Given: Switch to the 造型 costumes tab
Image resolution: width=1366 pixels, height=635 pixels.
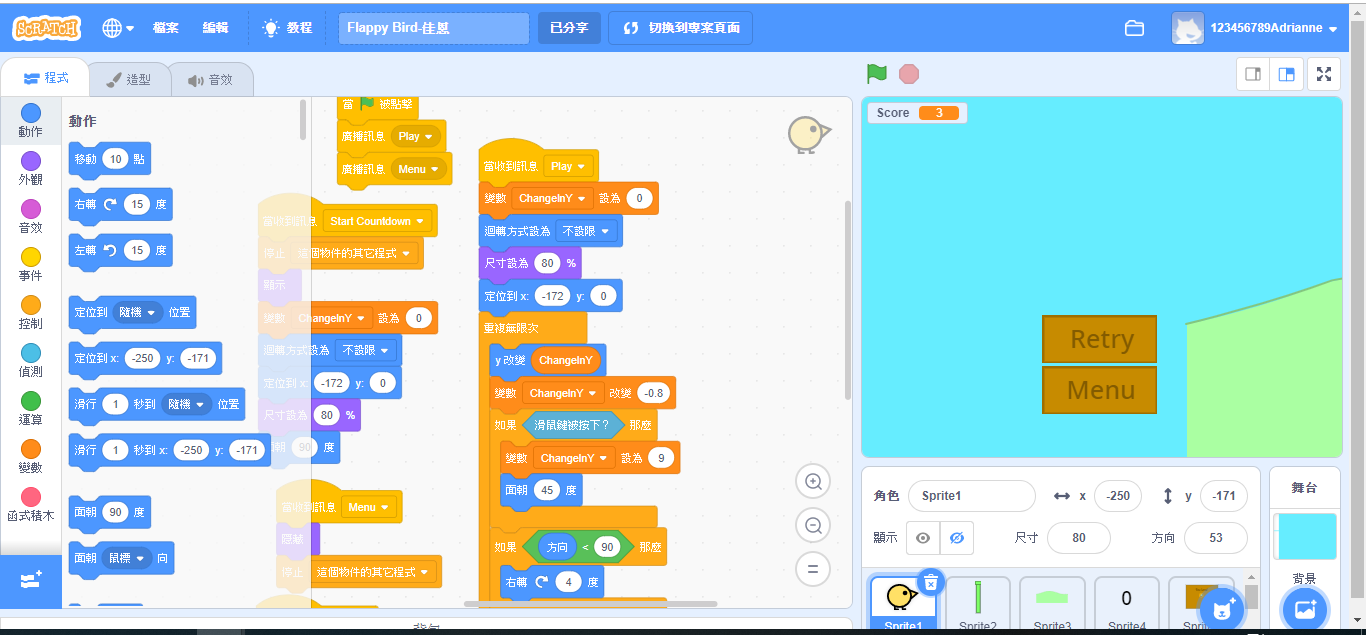Looking at the screenshot, I should tap(128, 79).
